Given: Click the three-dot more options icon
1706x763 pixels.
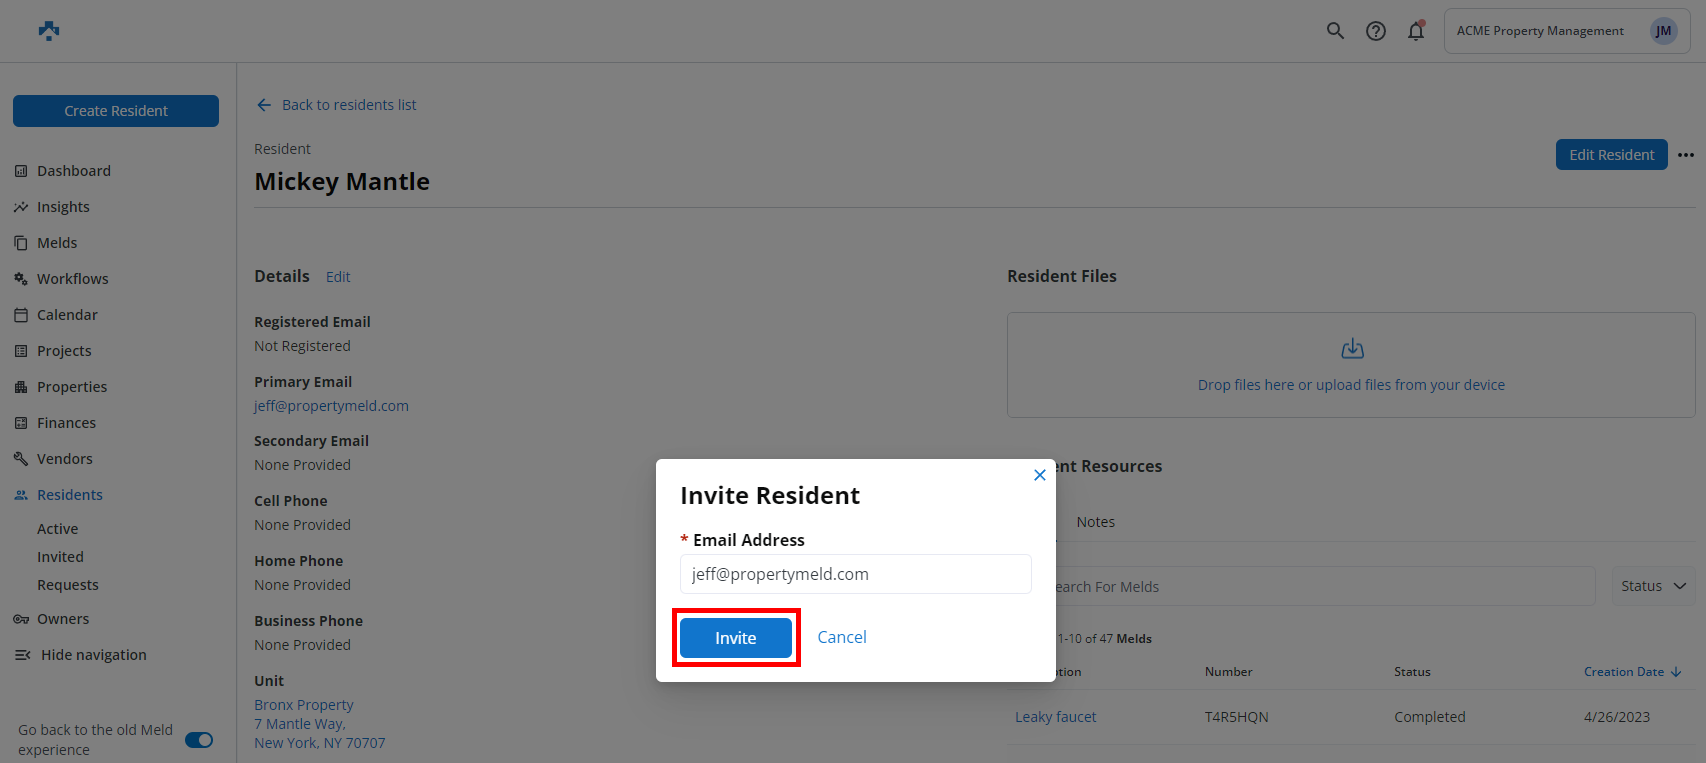Looking at the screenshot, I should pos(1686,155).
